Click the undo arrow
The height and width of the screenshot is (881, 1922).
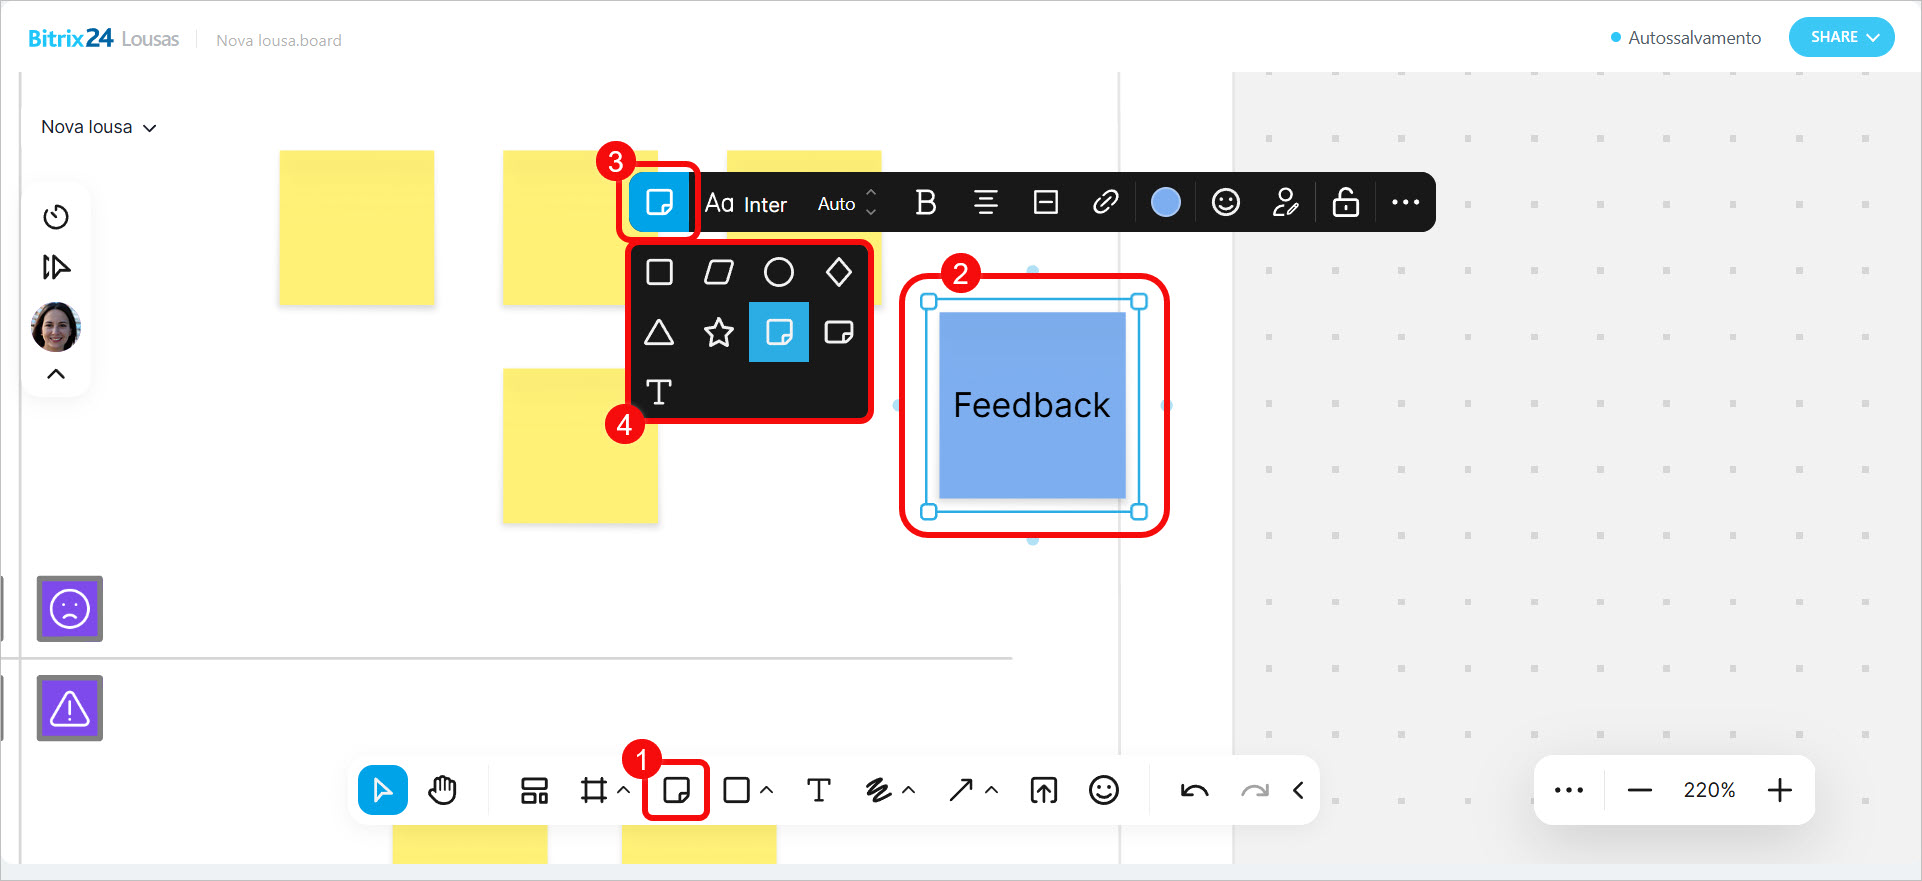[x=1194, y=790]
